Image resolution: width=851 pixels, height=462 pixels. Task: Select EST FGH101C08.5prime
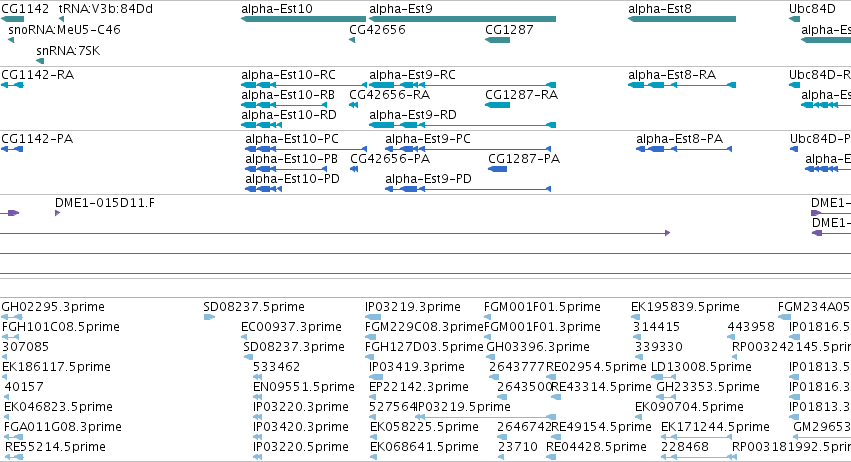(x=11, y=337)
